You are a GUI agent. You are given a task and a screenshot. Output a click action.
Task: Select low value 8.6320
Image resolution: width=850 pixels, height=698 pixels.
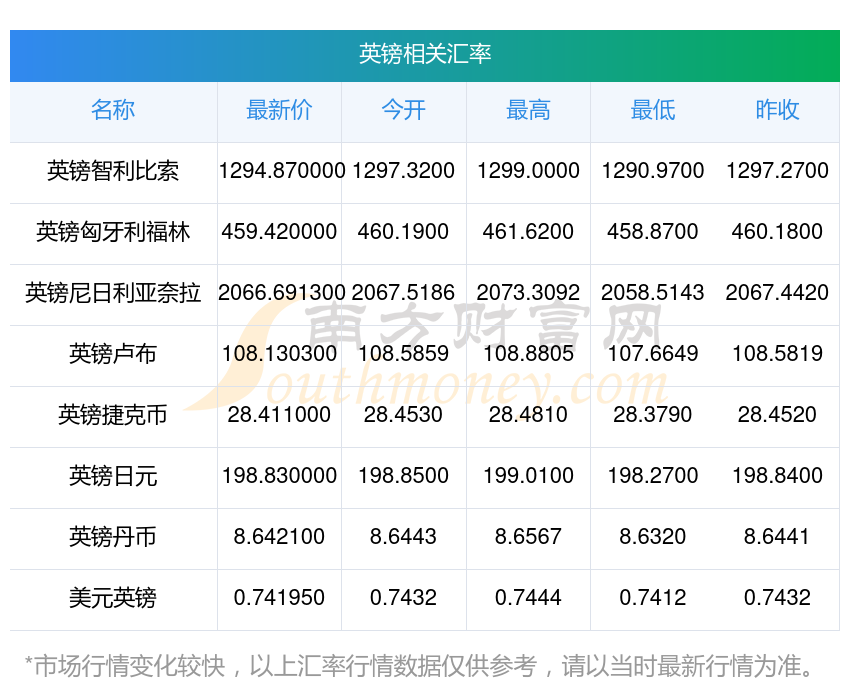tap(653, 537)
